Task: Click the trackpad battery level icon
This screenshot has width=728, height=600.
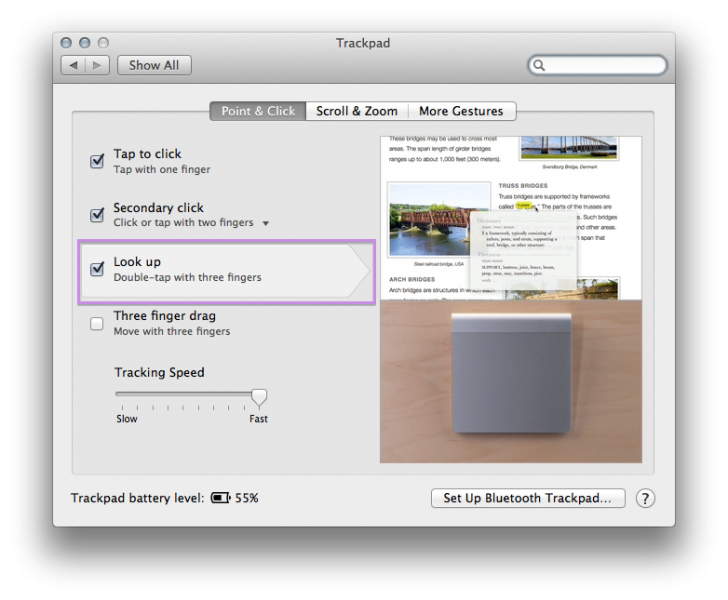Action: coord(221,498)
